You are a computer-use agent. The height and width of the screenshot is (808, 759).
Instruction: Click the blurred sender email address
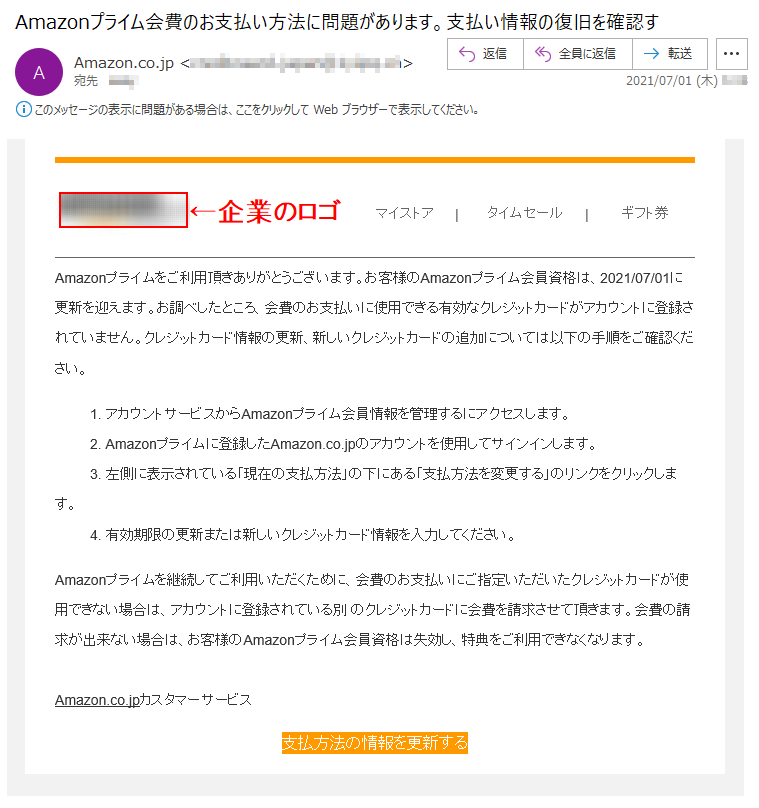coord(296,63)
